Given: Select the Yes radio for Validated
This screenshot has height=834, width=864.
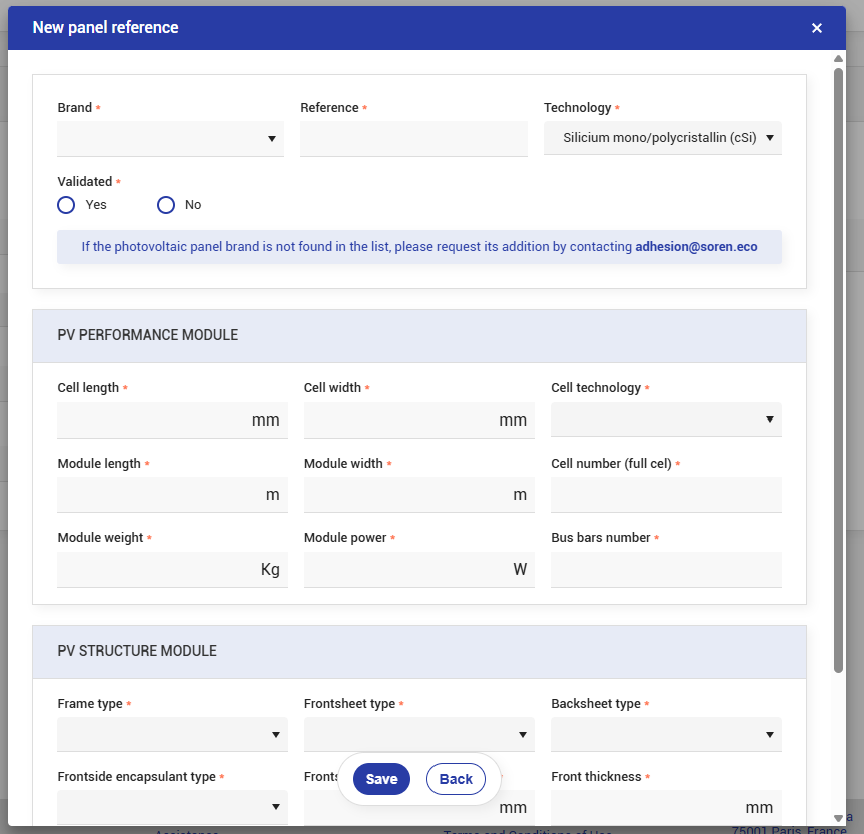Looking at the screenshot, I should (x=67, y=205).
